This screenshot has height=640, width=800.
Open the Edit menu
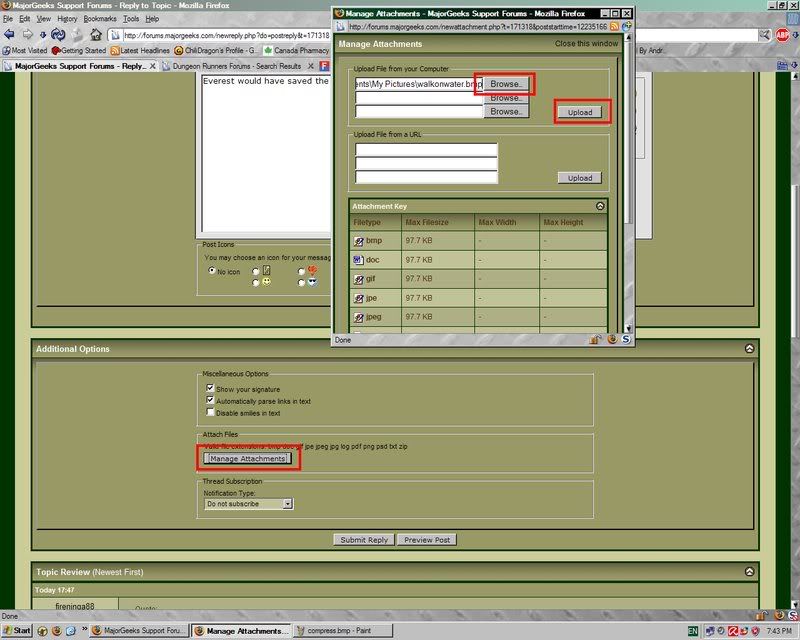click(x=24, y=19)
